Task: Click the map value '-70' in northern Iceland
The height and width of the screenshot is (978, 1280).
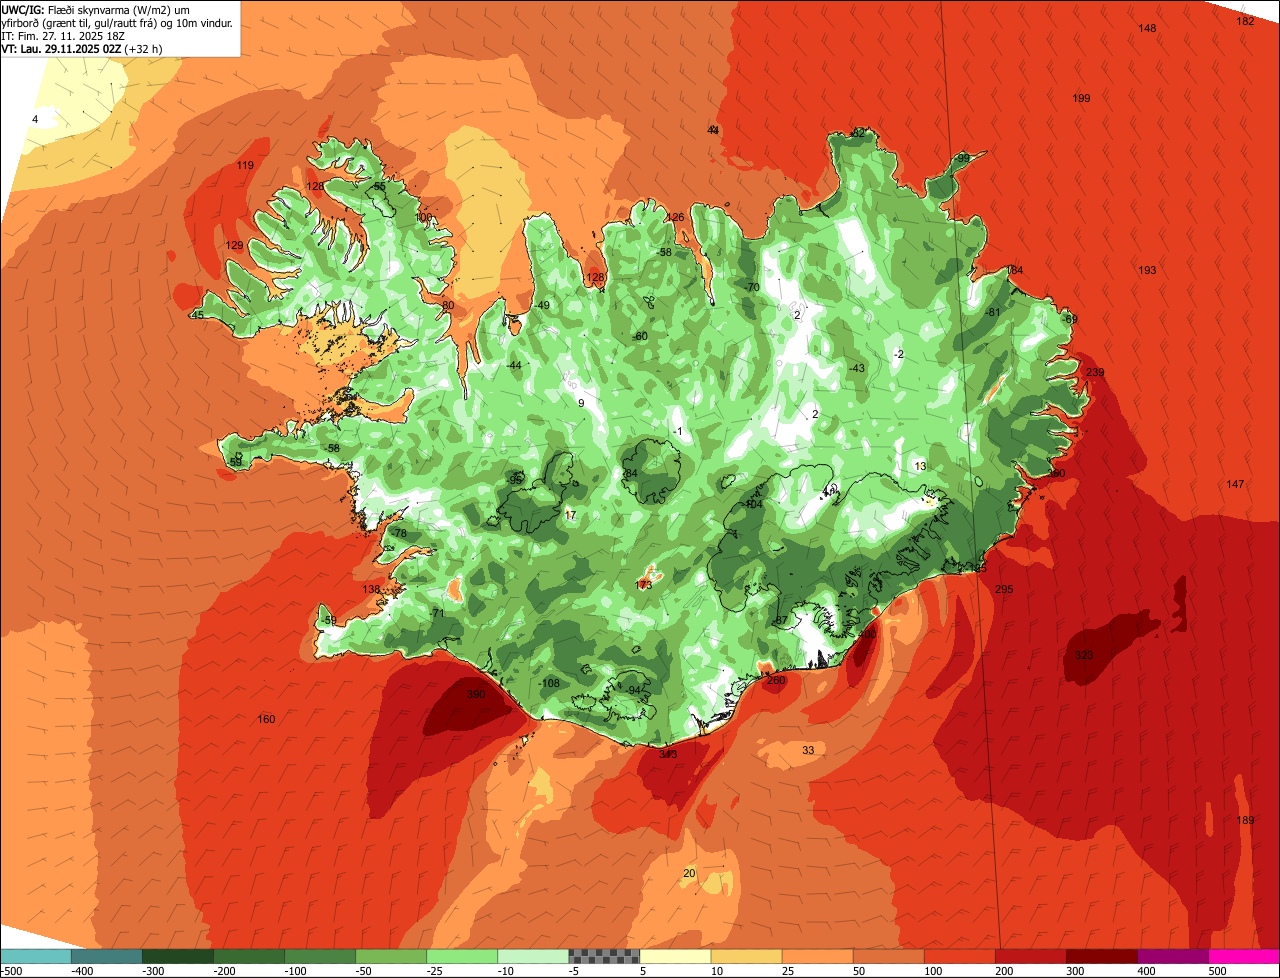Action: (x=753, y=288)
